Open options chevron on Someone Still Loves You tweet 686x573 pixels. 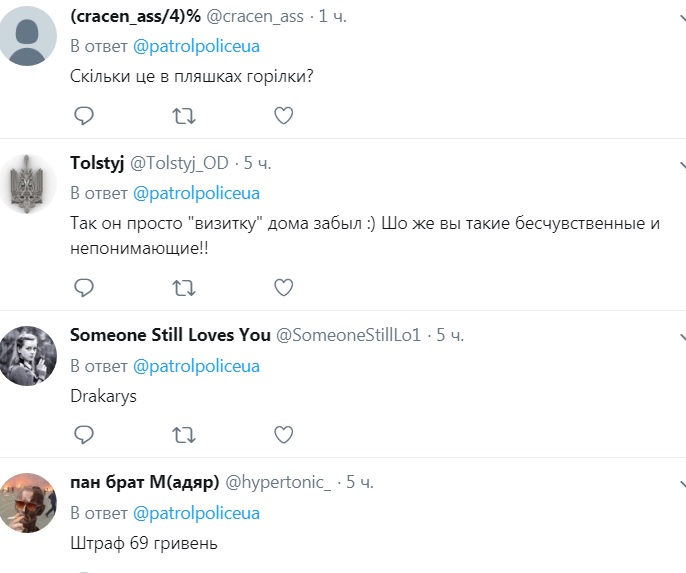(x=681, y=336)
